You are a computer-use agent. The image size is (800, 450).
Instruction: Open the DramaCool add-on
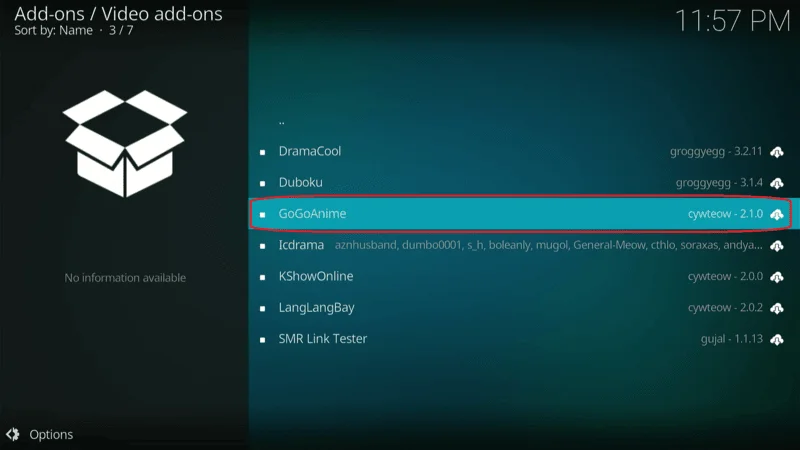tap(524, 152)
